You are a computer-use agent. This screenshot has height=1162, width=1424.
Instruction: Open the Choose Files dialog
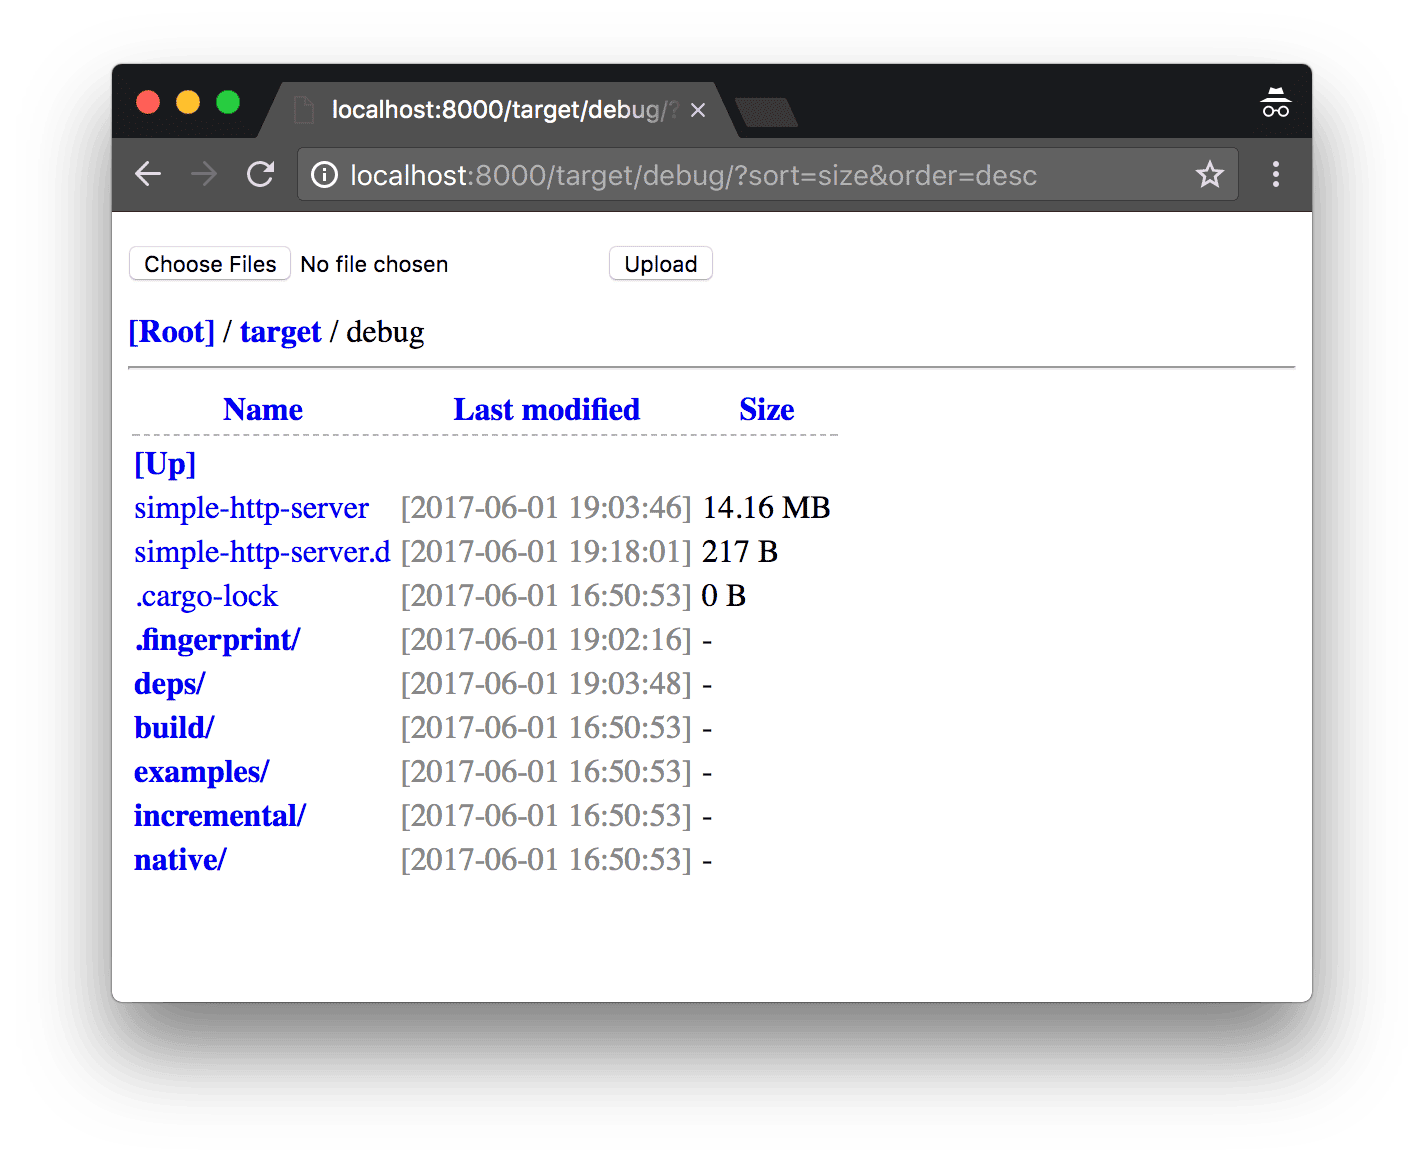[209, 263]
